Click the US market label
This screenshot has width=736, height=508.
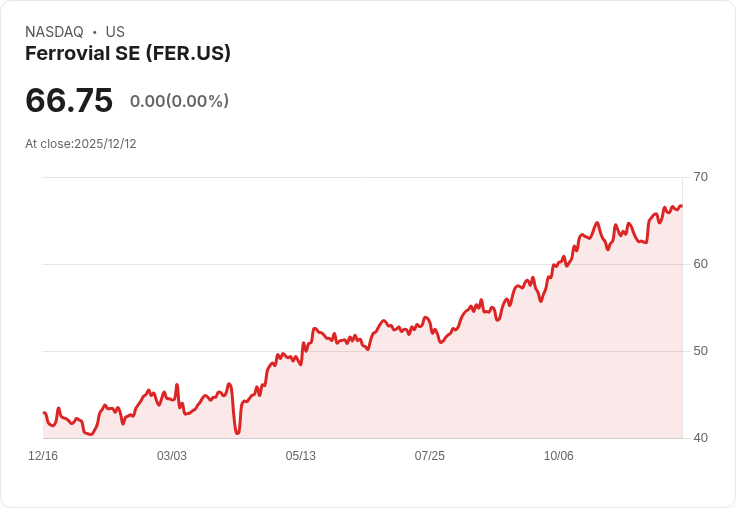pyautogui.click(x=115, y=32)
